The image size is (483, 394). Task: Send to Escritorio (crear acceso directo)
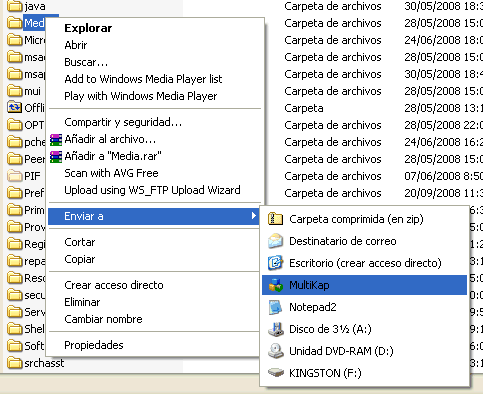point(364,263)
